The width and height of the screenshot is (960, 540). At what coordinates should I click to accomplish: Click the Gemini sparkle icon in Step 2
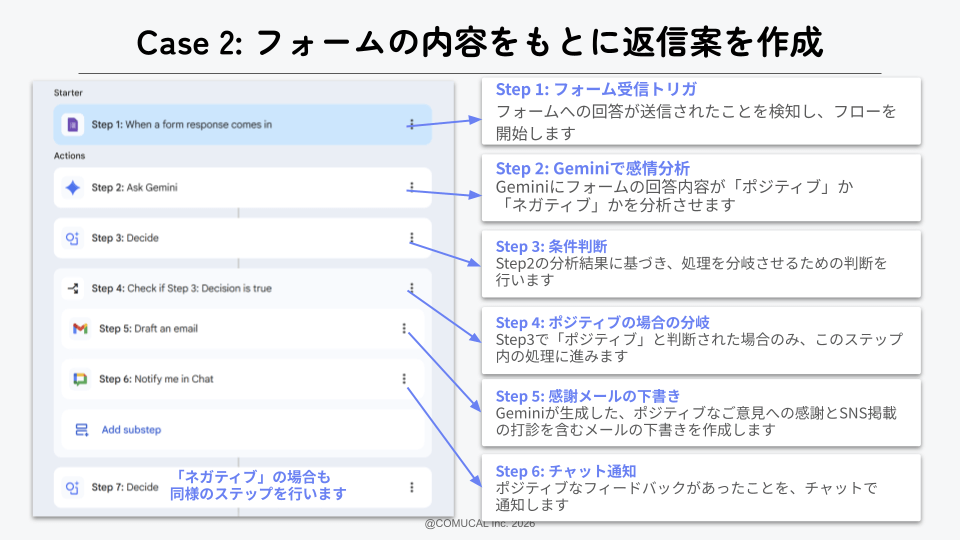point(72,188)
